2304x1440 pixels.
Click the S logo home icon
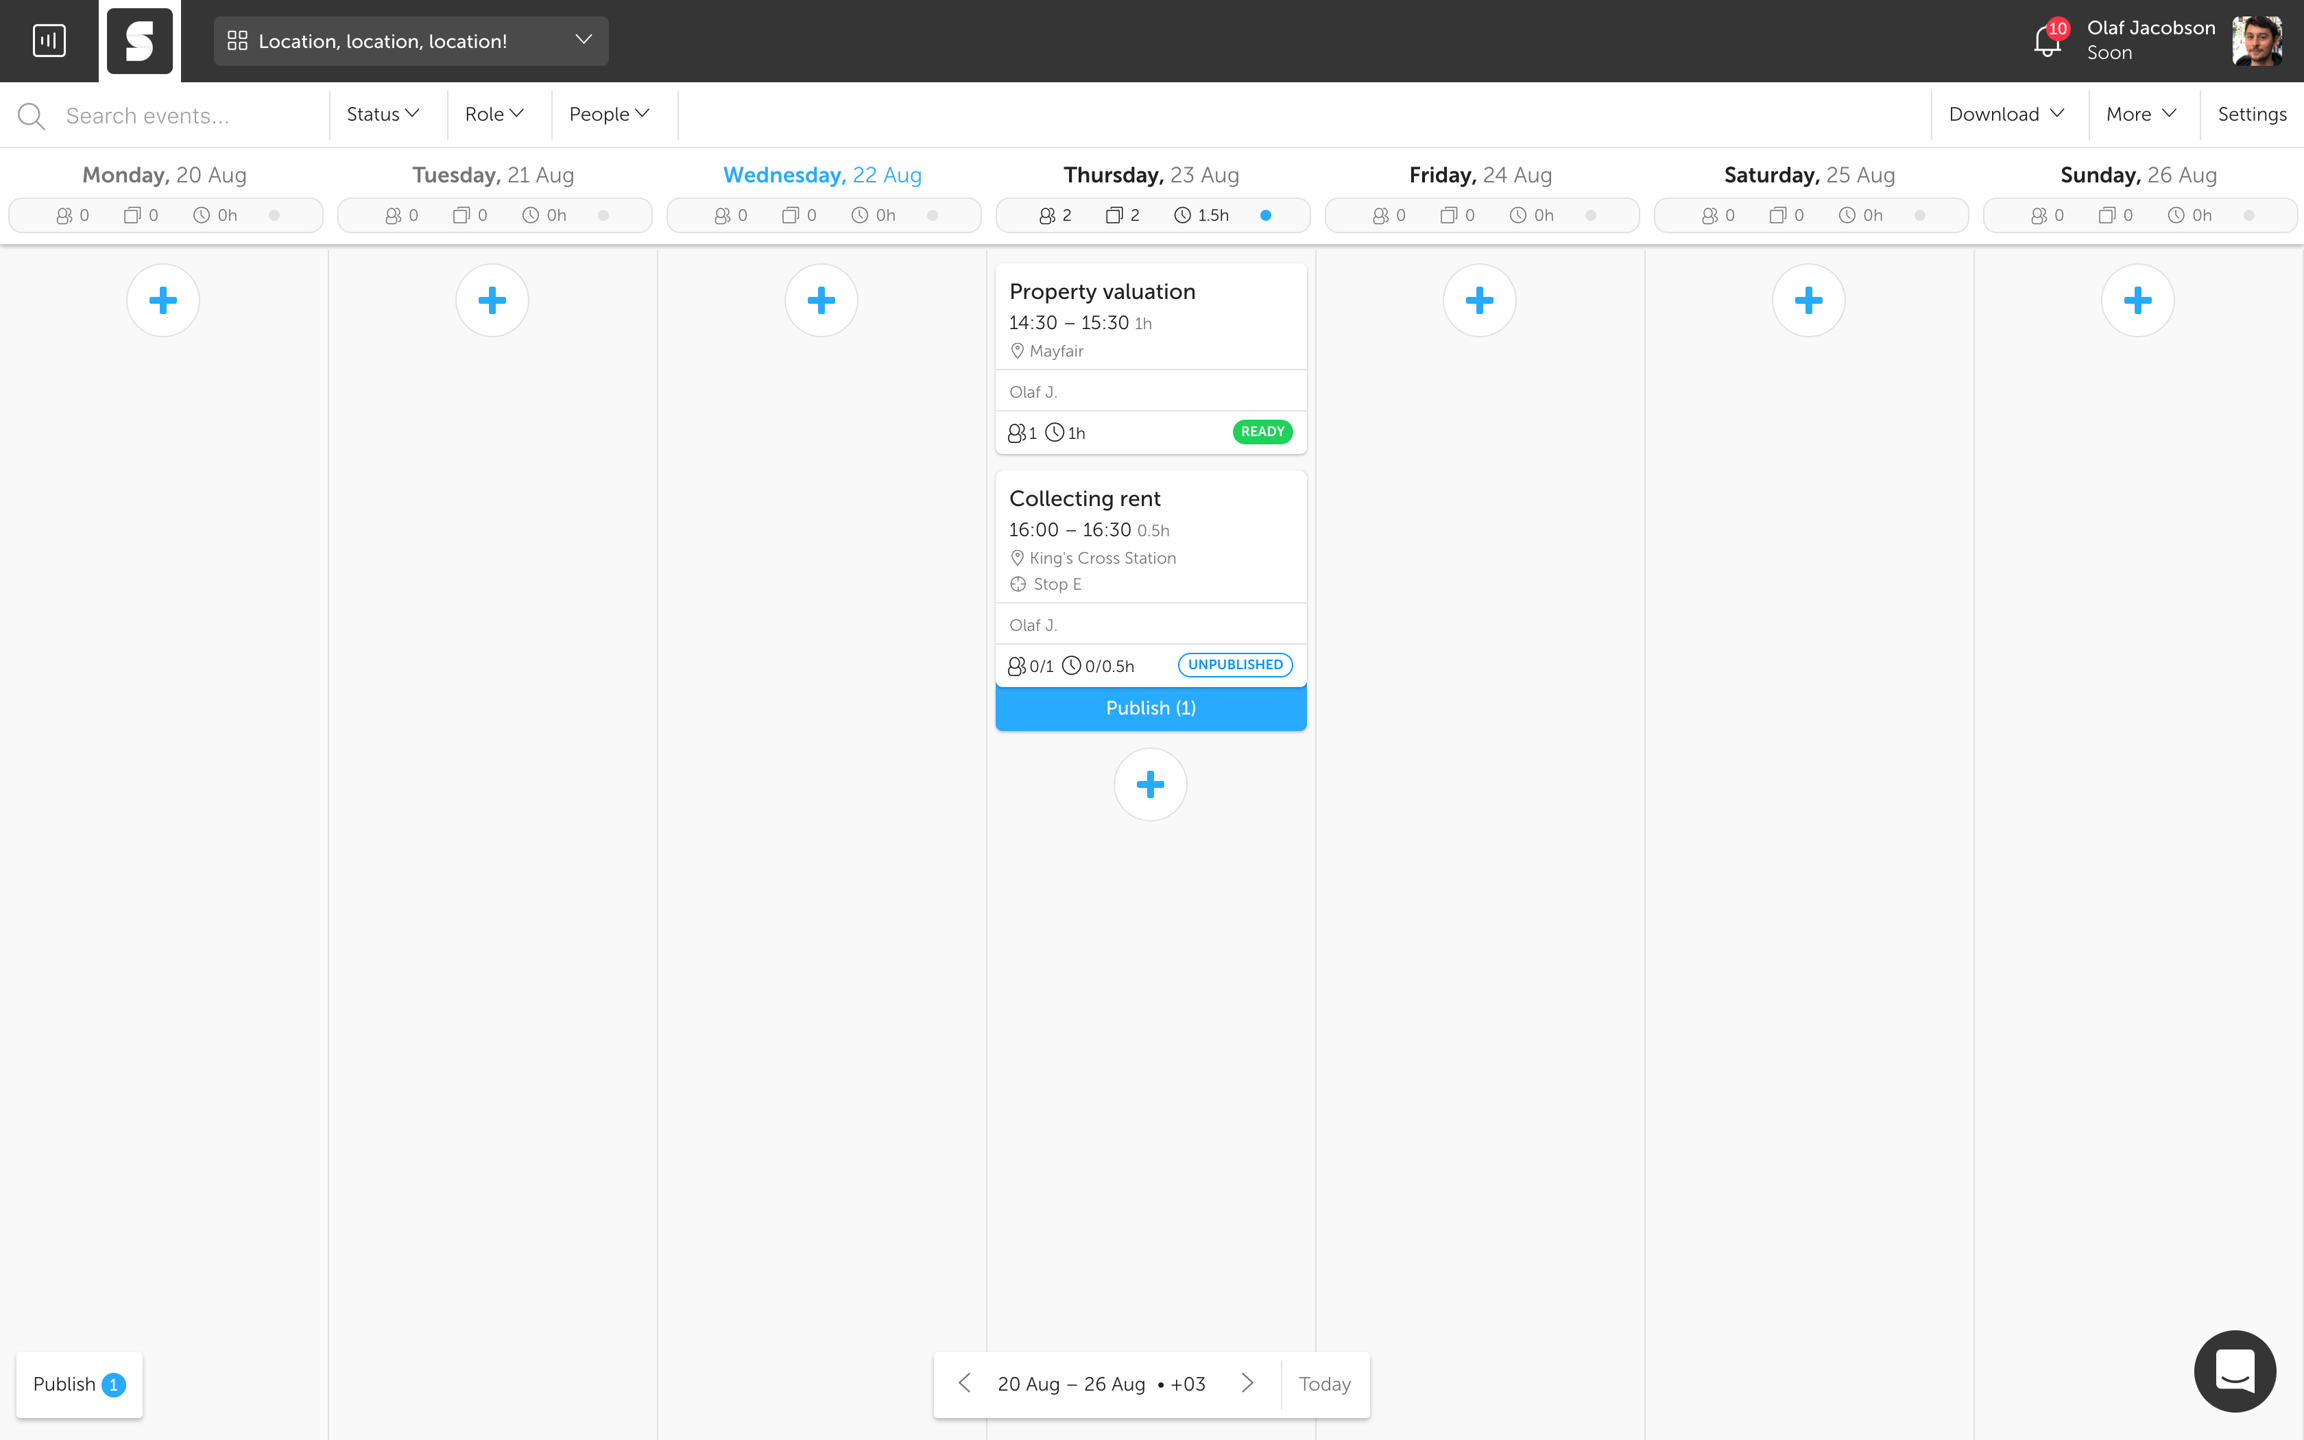(x=140, y=41)
